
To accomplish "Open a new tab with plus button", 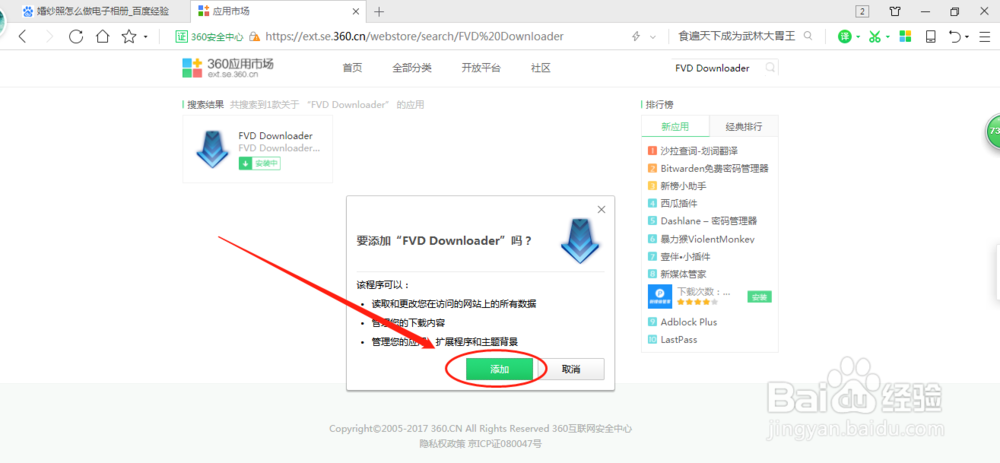I will click(x=379, y=11).
